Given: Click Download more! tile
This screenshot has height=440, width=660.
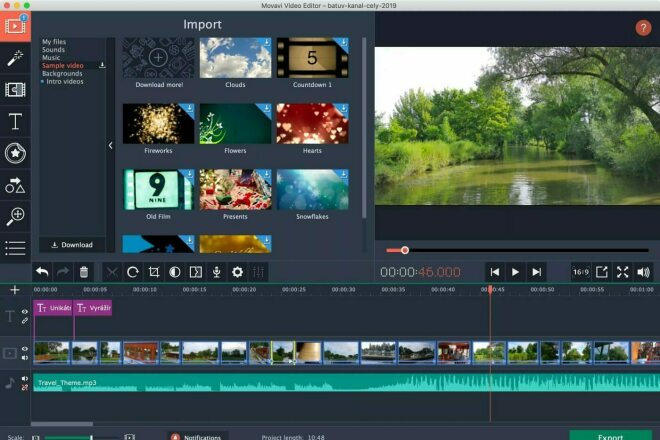Looking at the screenshot, I should (159, 58).
